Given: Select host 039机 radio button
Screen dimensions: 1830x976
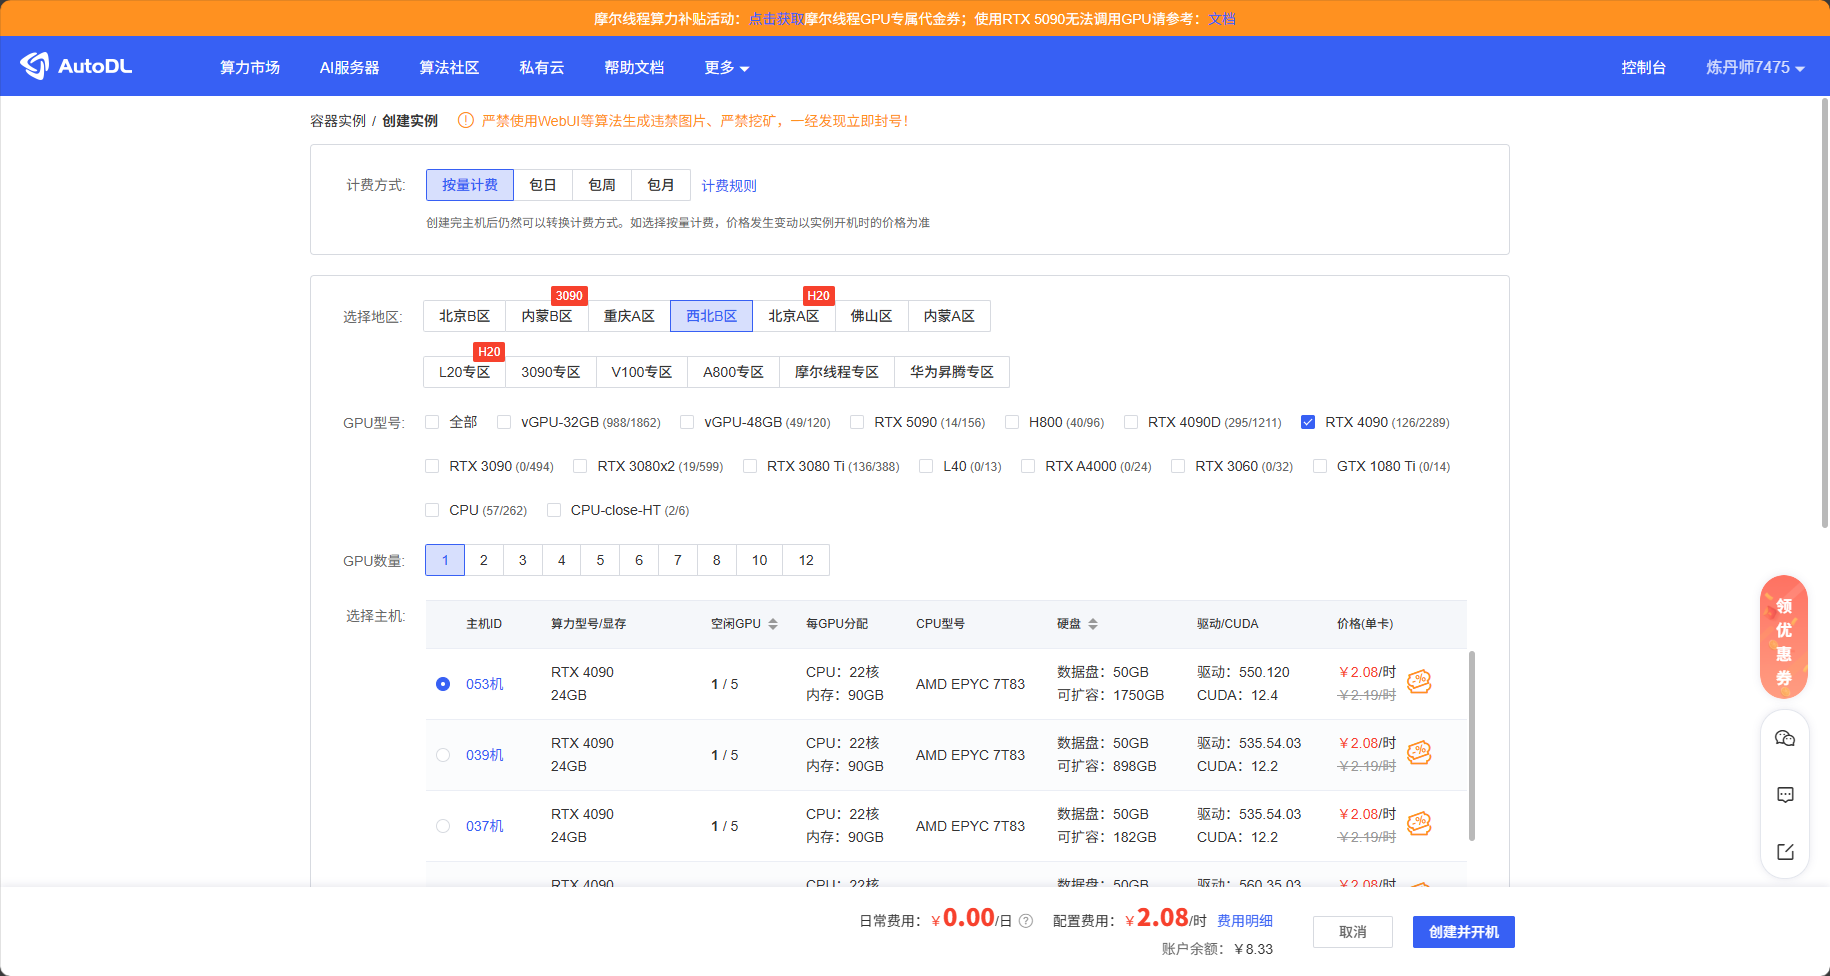Looking at the screenshot, I should pos(443,755).
